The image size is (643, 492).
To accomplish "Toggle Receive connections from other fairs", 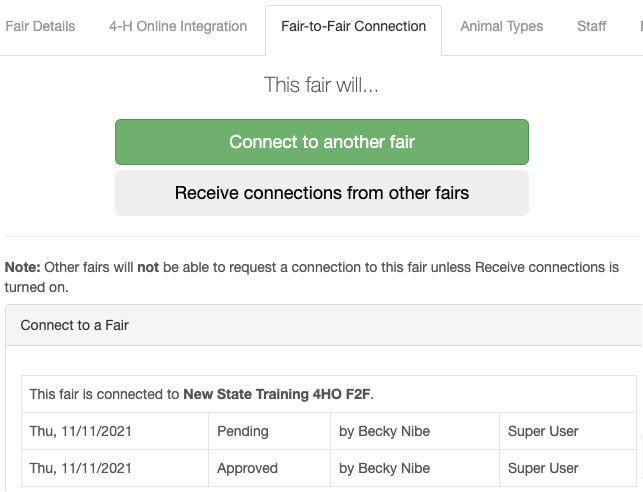I will [321, 193].
